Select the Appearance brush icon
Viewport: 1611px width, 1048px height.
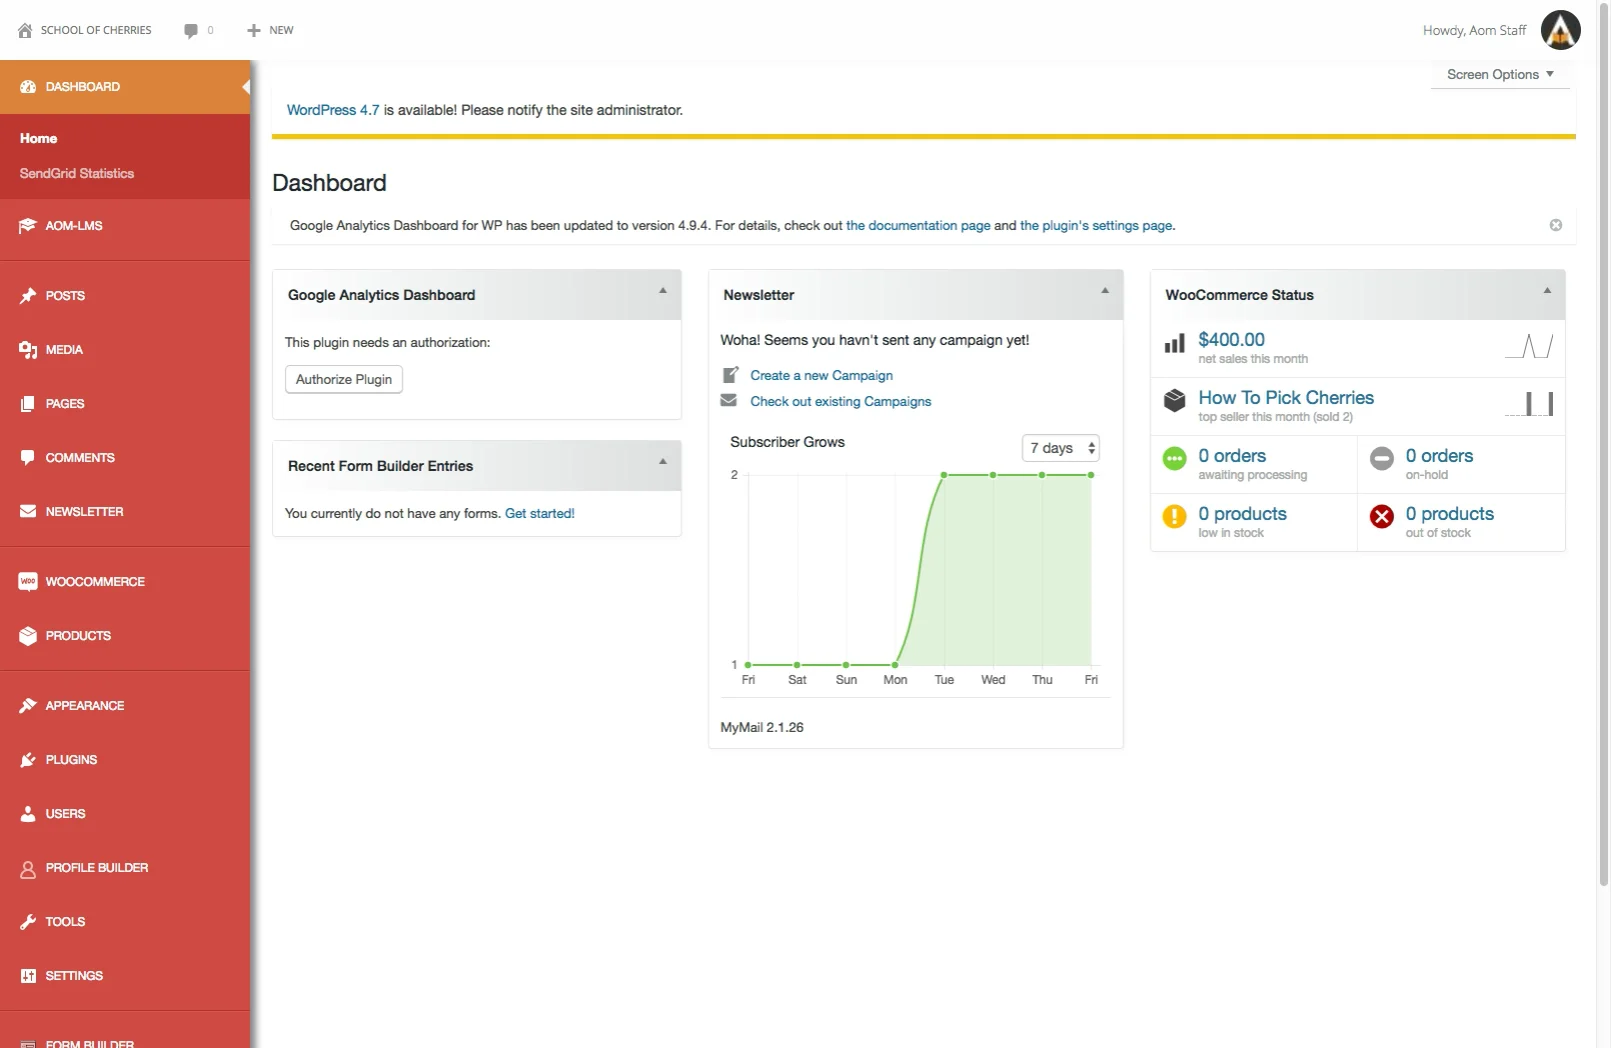27,705
